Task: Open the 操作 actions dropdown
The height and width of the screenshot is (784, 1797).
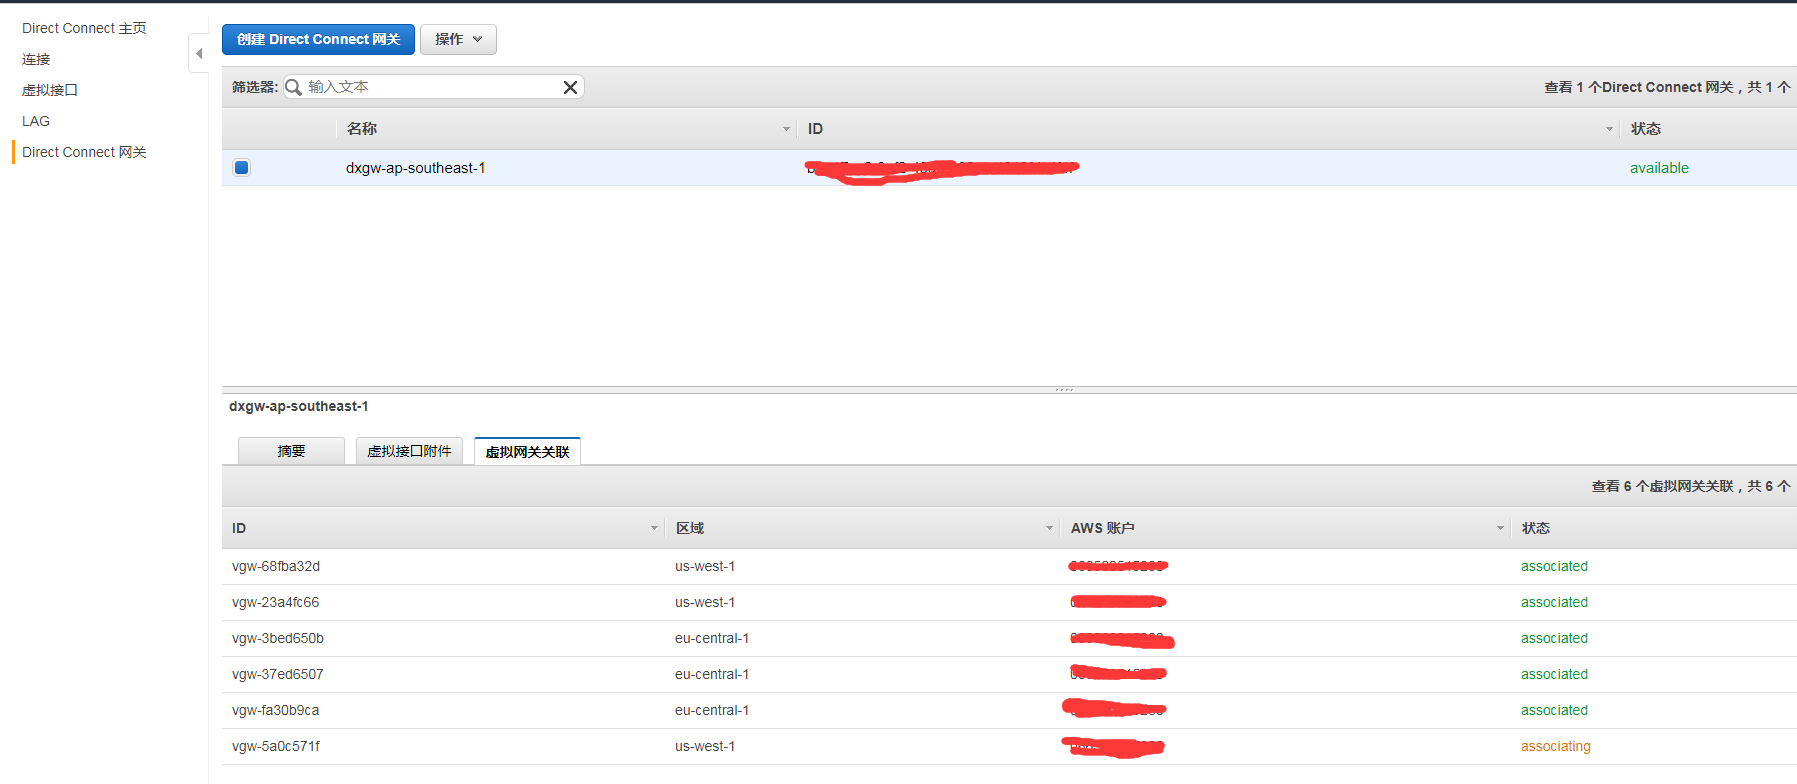Action: (458, 39)
